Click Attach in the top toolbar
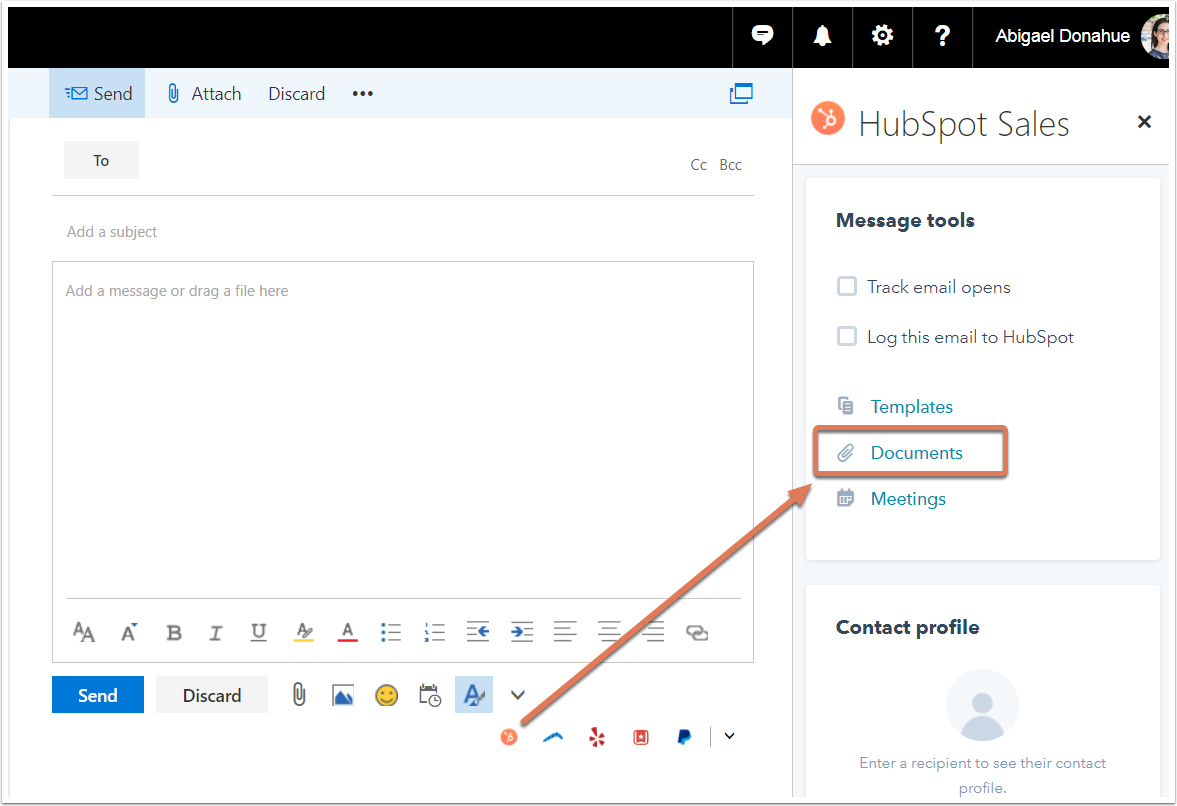The height and width of the screenshot is (806, 1177). pos(204,94)
